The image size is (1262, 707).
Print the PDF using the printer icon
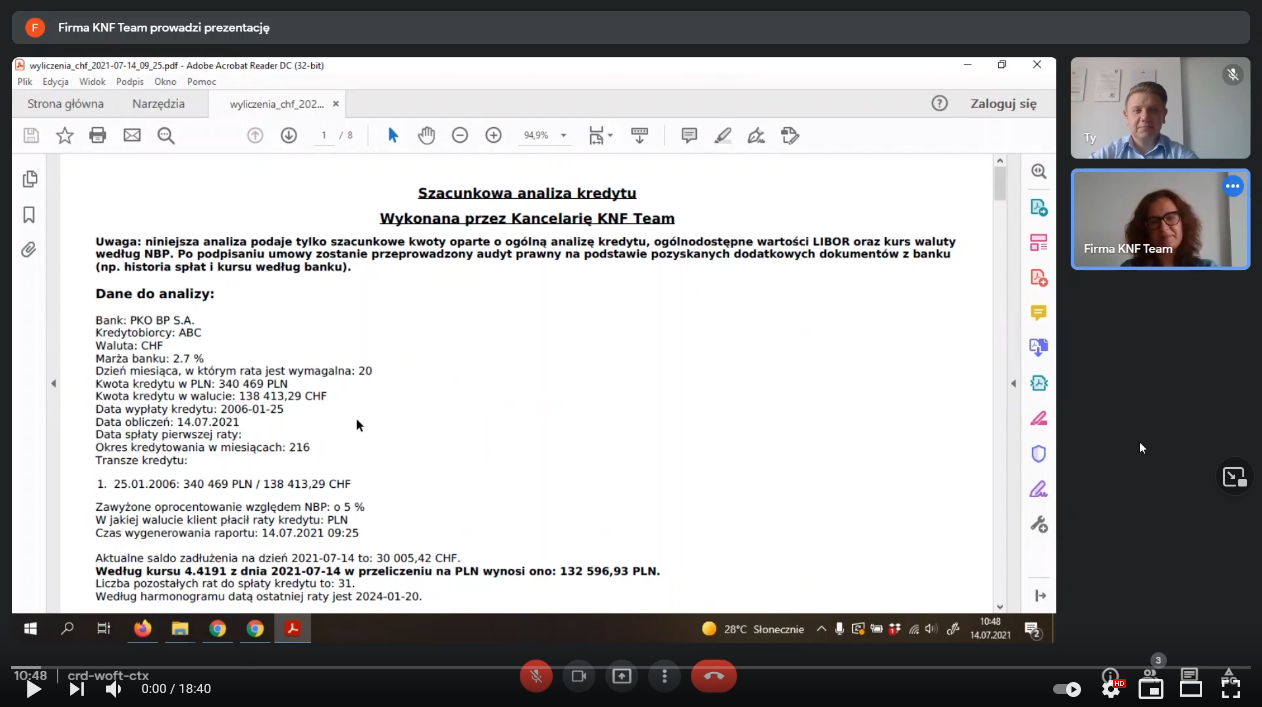click(x=97, y=135)
